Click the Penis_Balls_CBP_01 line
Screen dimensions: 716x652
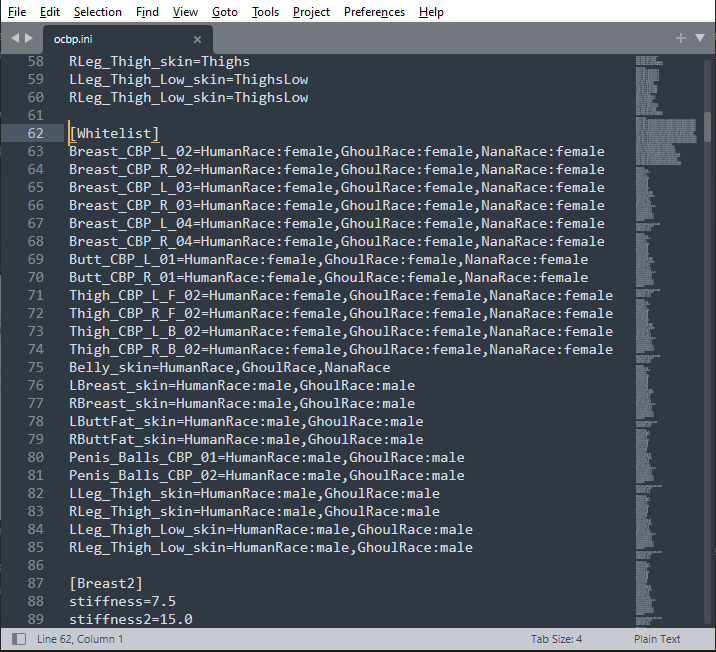click(x=267, y=457)
